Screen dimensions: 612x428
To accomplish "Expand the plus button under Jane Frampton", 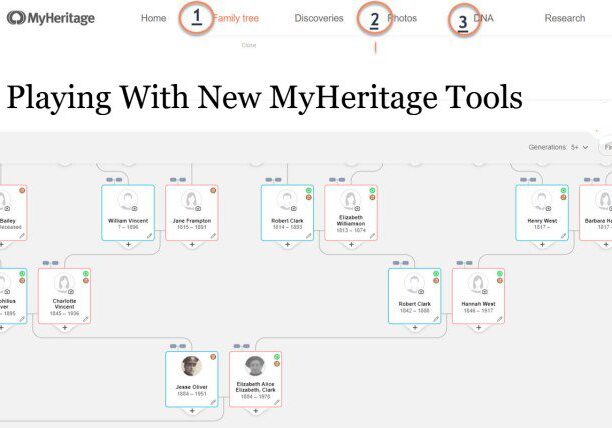I will (192, 245).
